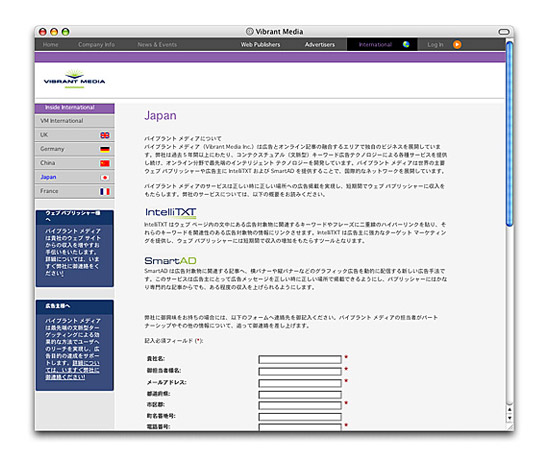Click the email address input field
The image size is (550, 460).
pos(300,383)
